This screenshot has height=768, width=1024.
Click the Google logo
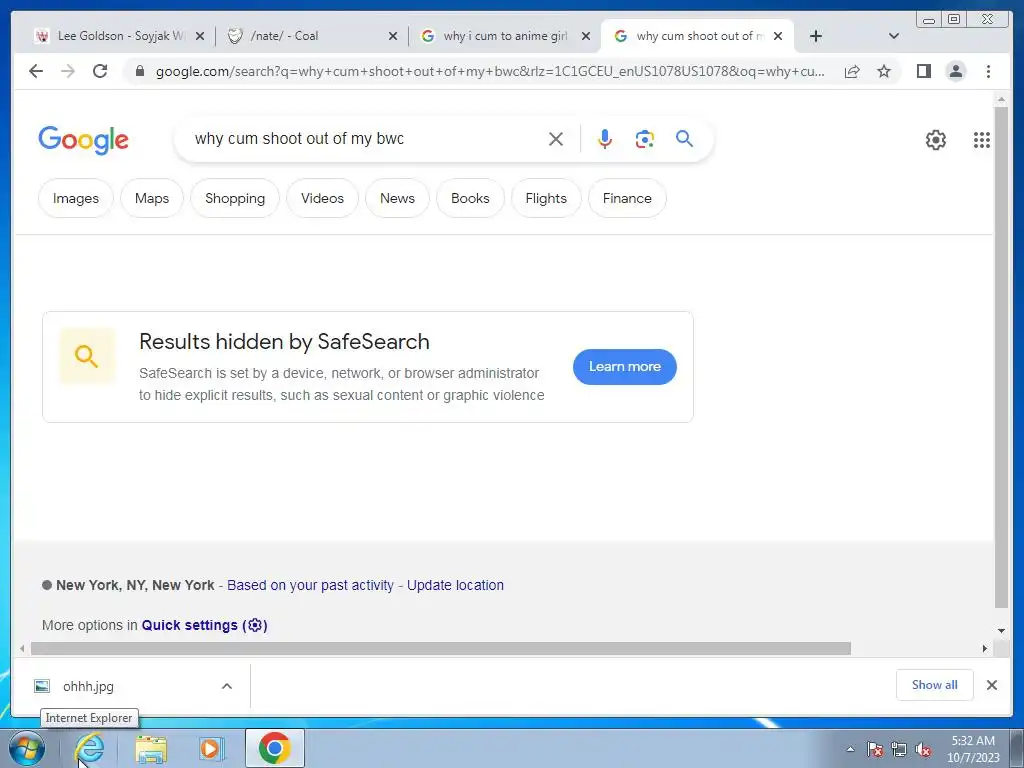84,140
